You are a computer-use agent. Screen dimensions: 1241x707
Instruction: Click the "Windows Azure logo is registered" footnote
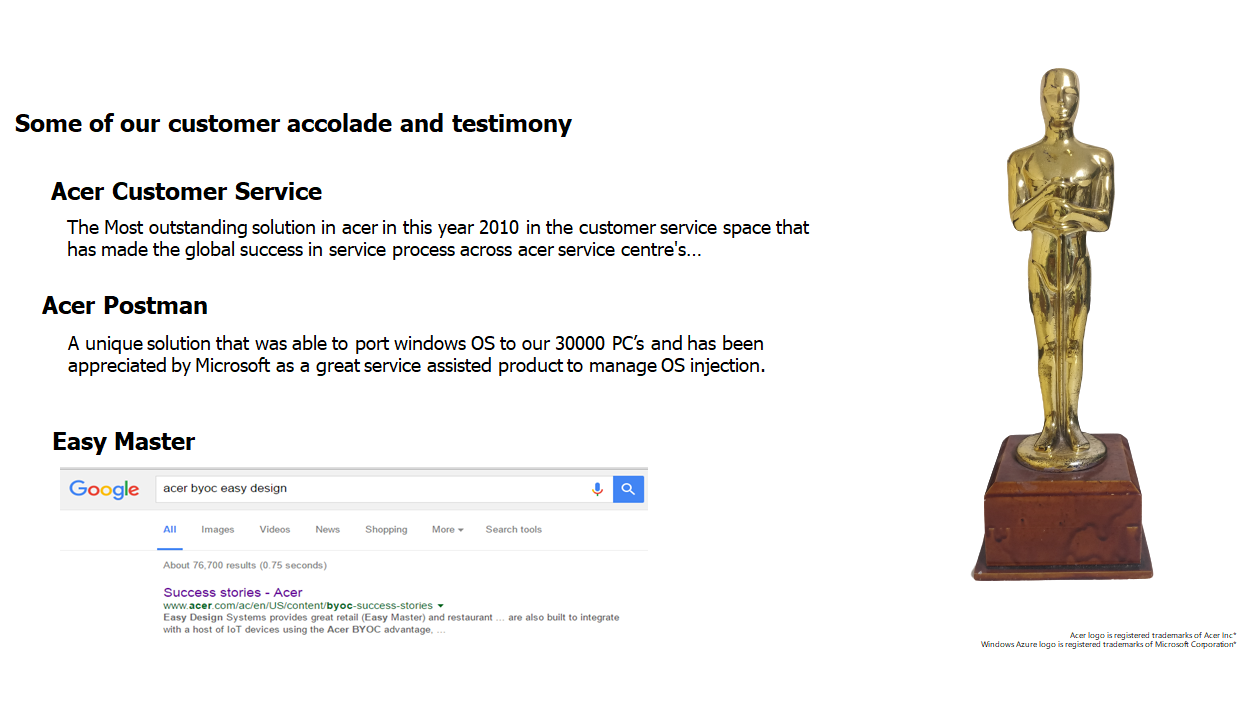click(1108, 644)
